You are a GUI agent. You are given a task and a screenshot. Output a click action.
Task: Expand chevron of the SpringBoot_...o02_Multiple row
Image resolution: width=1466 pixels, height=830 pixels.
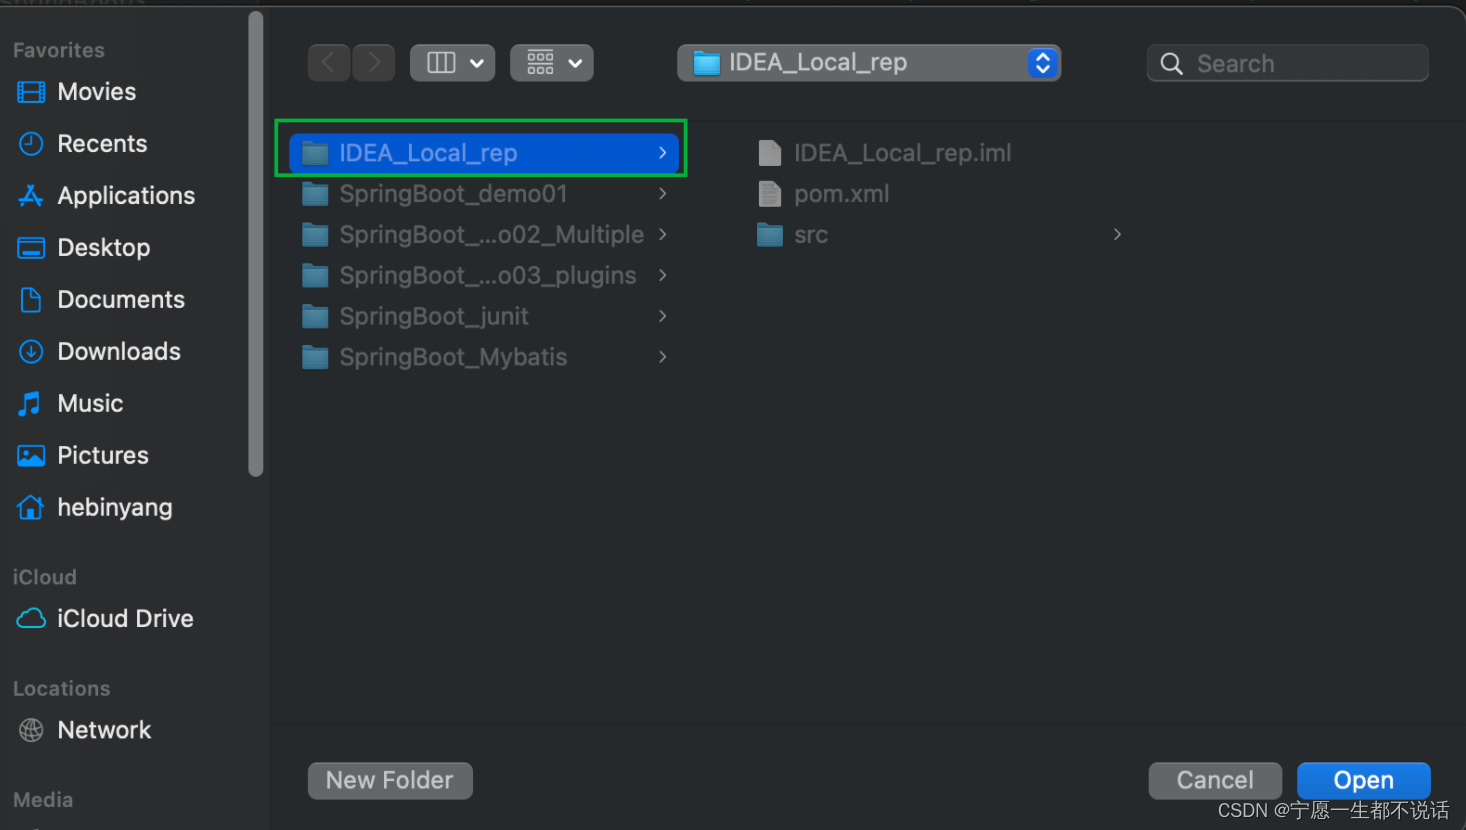click(x=663, y=235)
